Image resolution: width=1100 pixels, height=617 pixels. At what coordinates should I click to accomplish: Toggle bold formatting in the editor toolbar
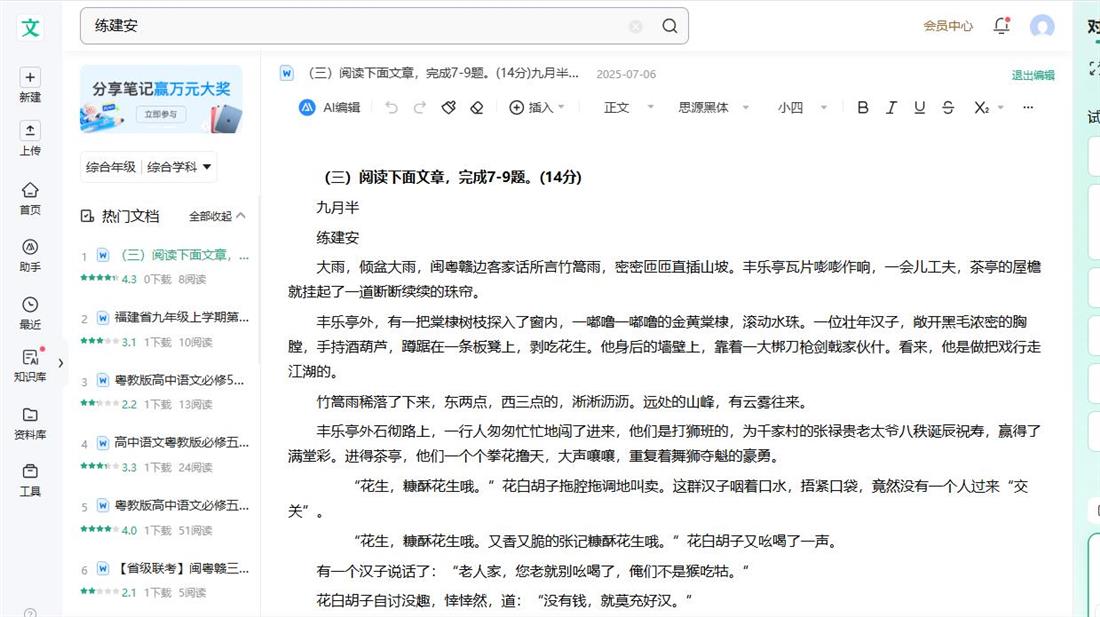(863, 108)
